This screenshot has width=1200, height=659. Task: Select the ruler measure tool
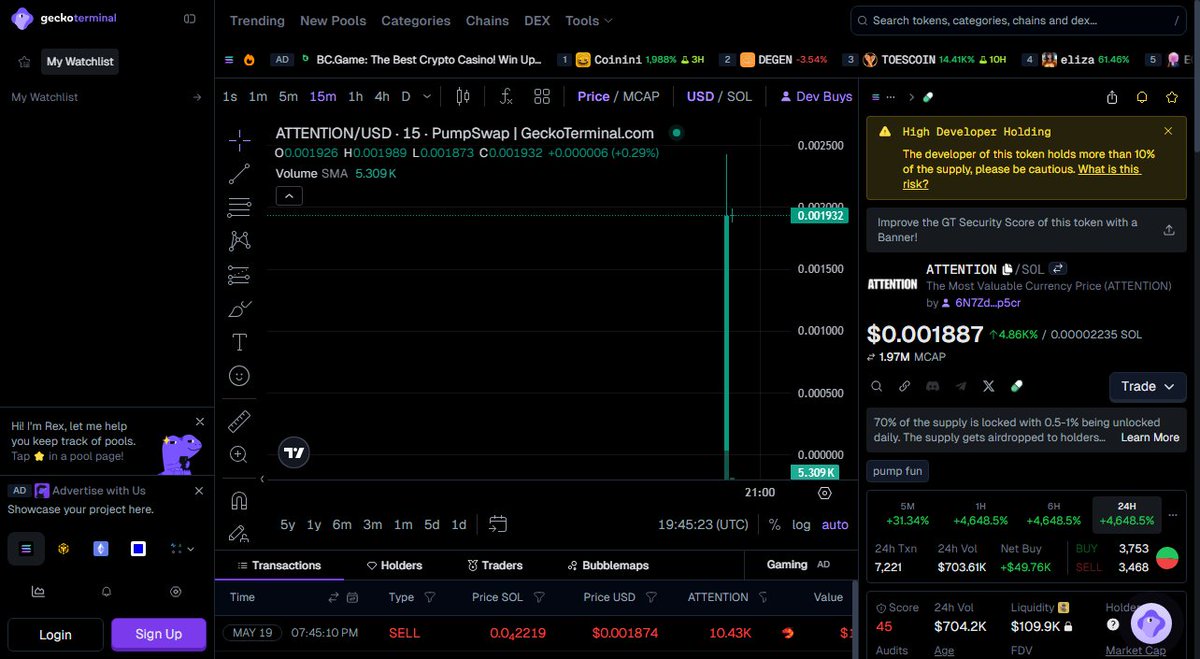(239, 421)
